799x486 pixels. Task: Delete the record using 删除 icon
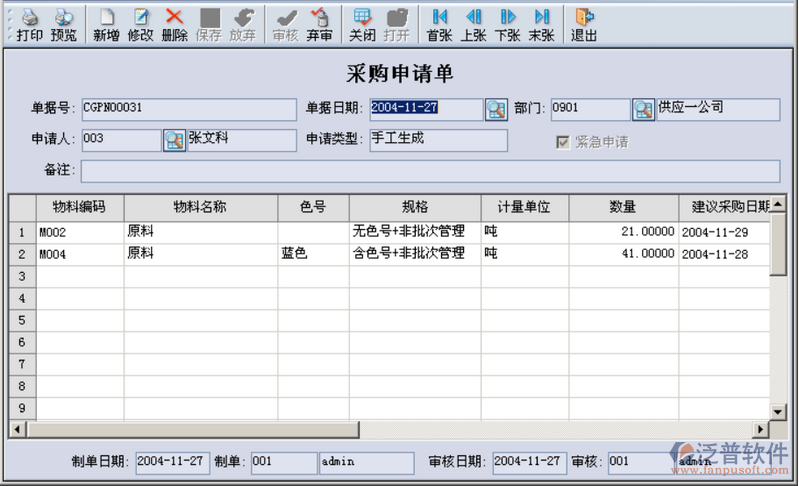(x=174, y=18)
